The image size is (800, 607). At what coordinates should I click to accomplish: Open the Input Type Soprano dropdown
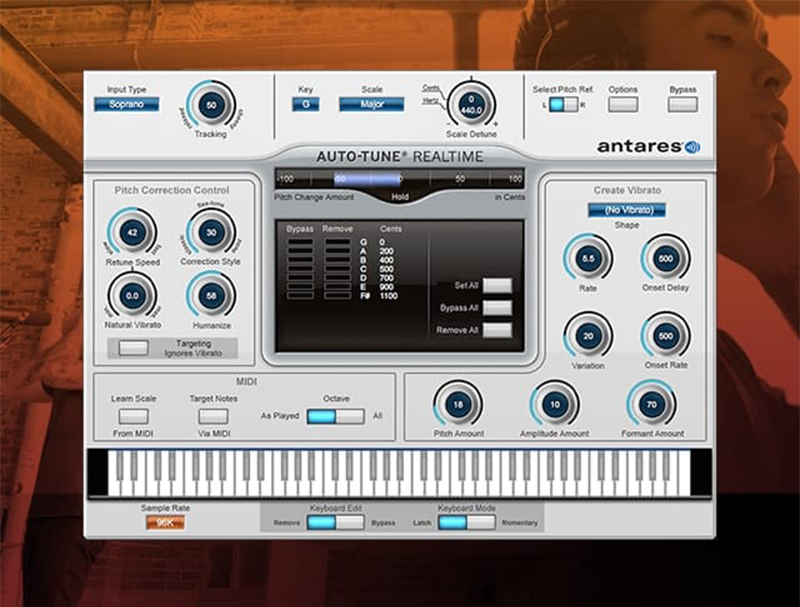coord(127,104)
